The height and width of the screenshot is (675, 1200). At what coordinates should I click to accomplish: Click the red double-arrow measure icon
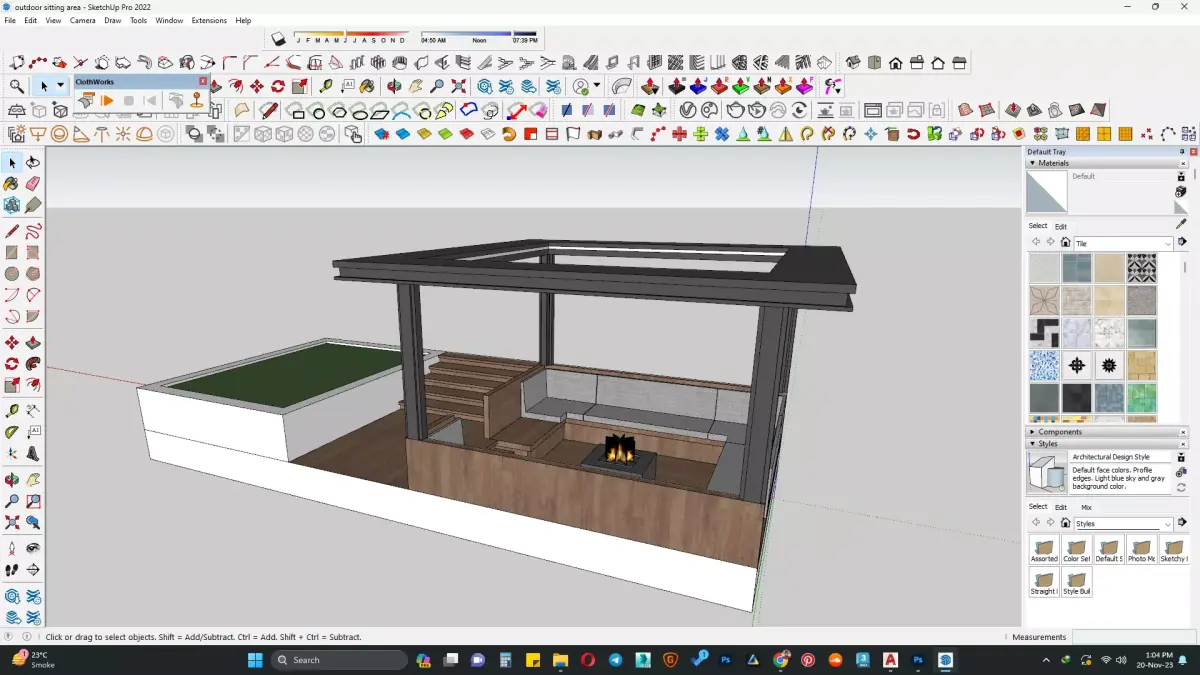[x=516, y=110]
